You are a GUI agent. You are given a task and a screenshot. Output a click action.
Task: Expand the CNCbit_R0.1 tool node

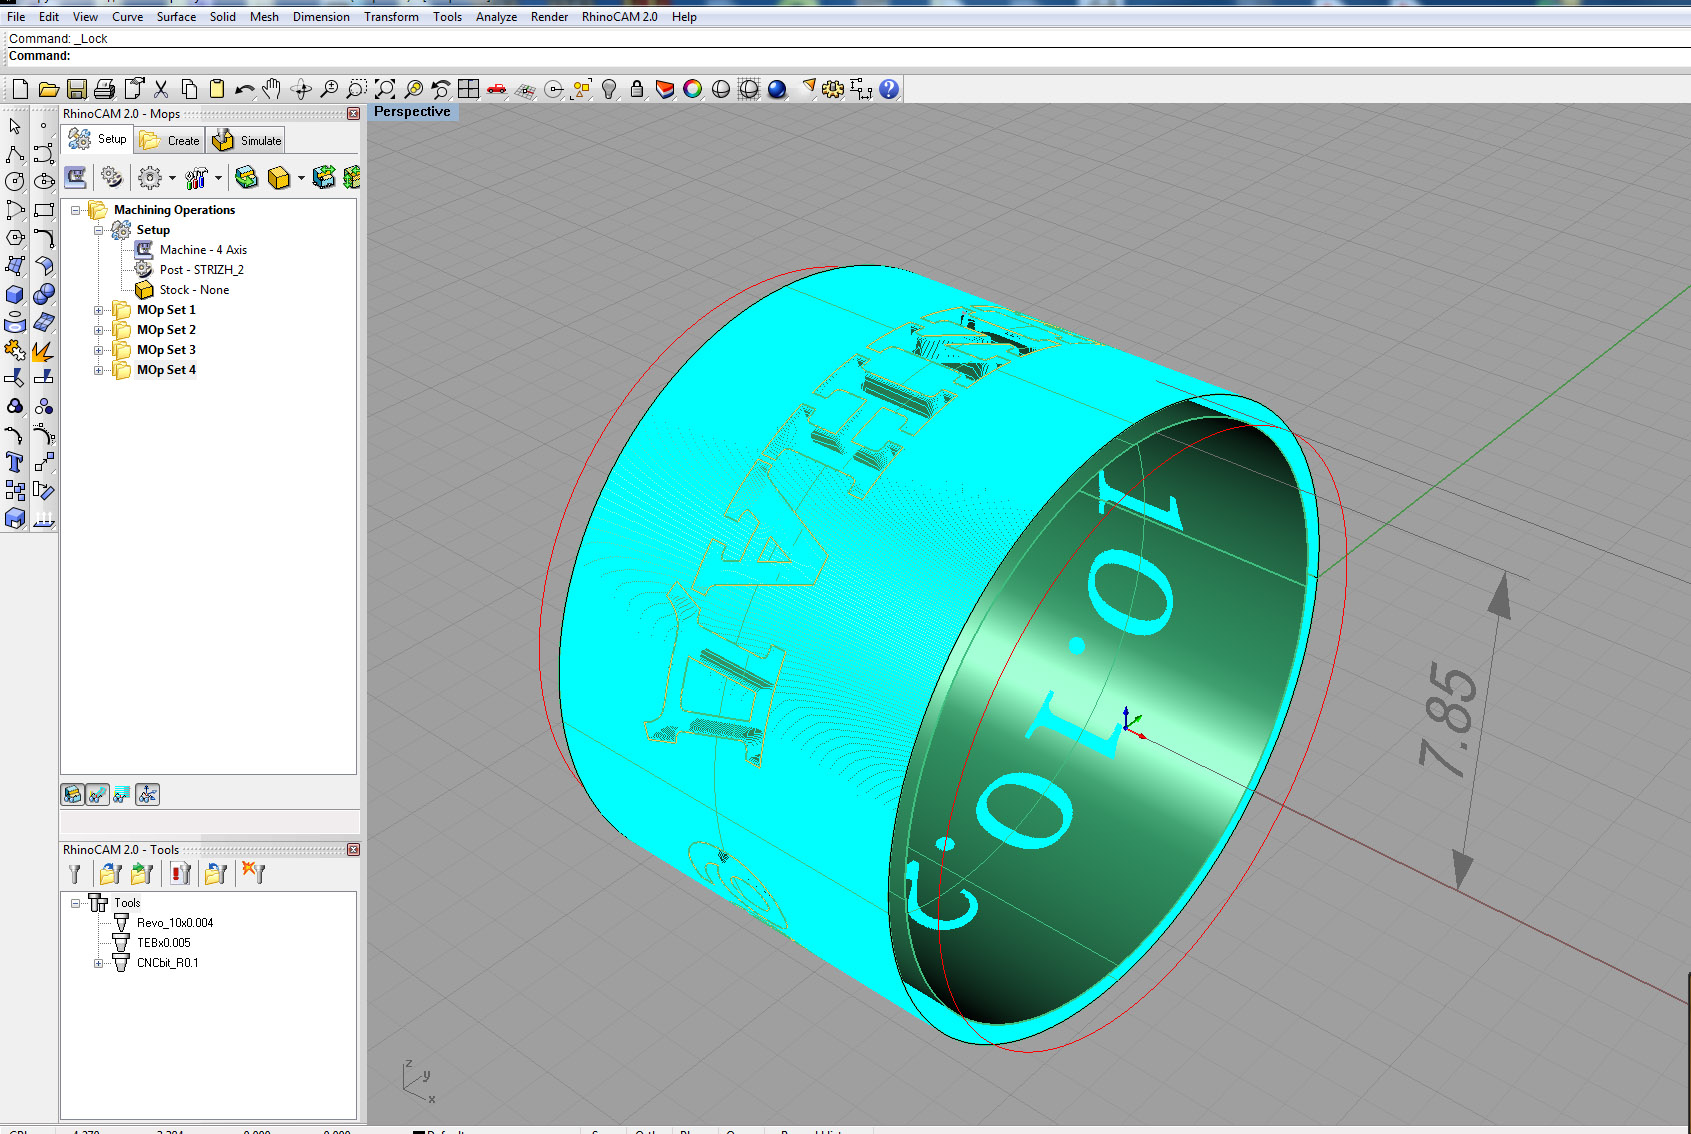tap(98, 963)
